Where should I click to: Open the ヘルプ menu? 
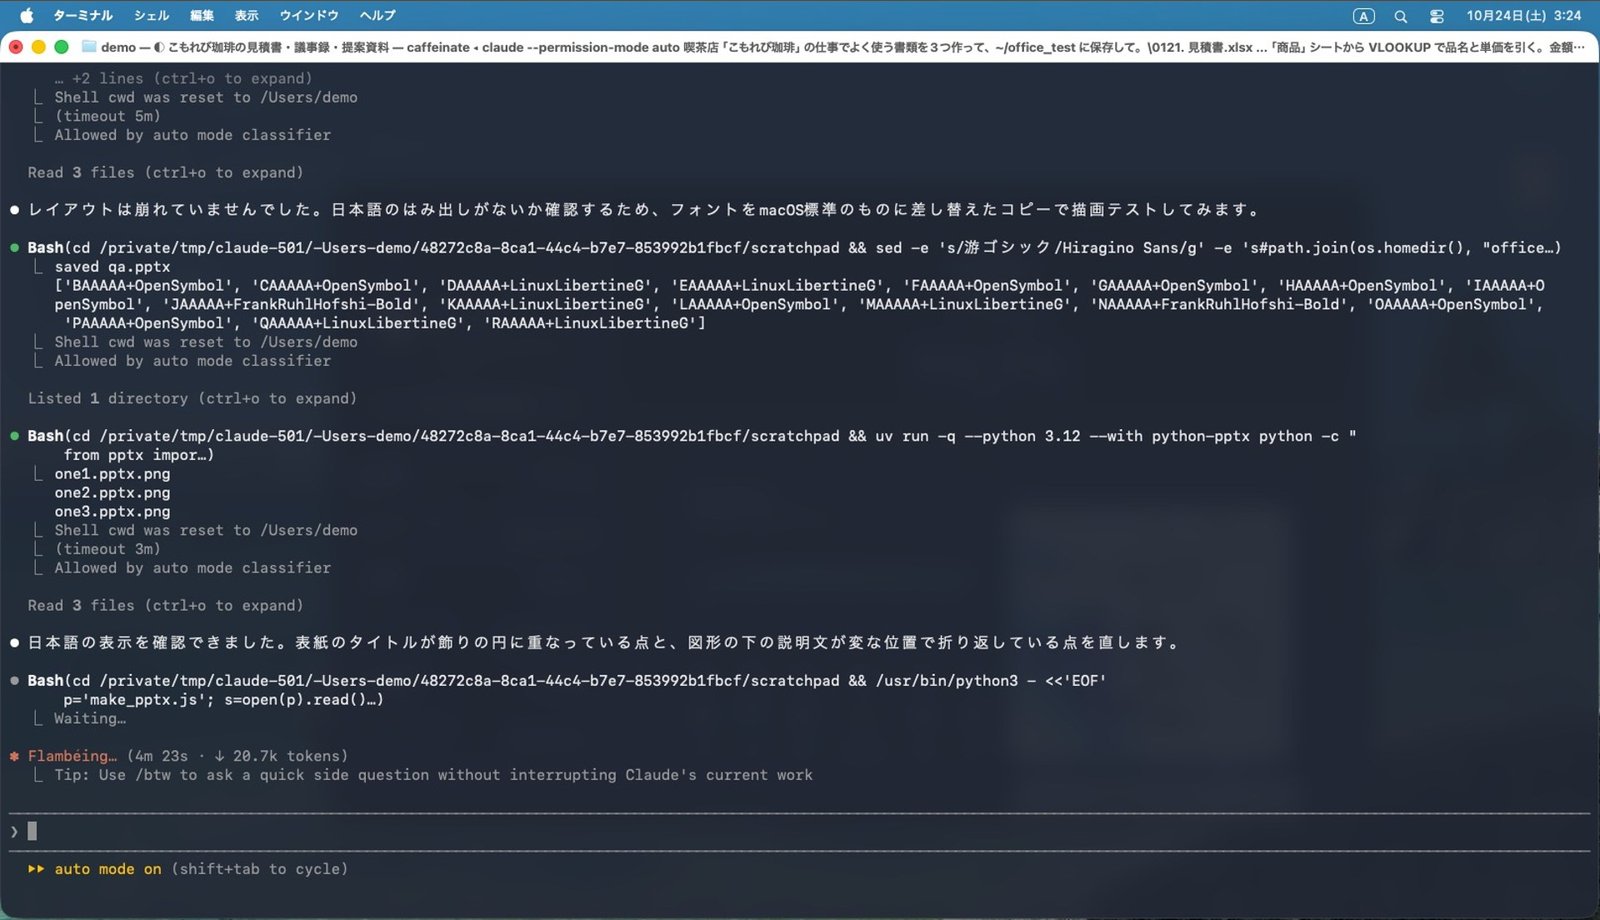(378, 15)
